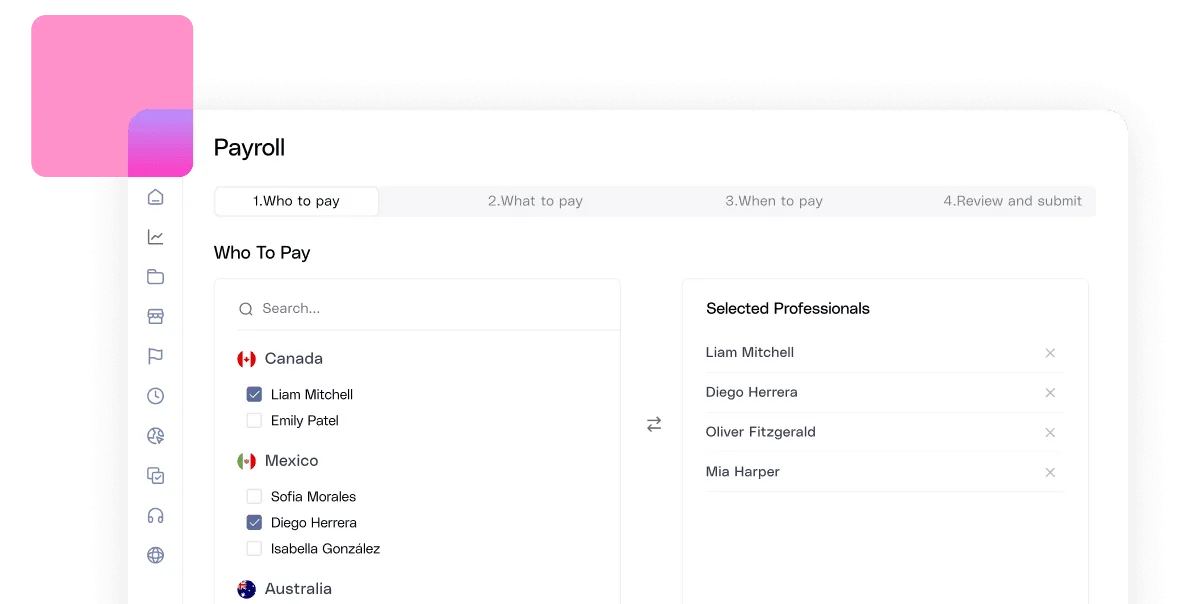The height and width of the screenshot is (604, 1200).
Task: Click the Canada country group
Action: (x=280, y=358)
